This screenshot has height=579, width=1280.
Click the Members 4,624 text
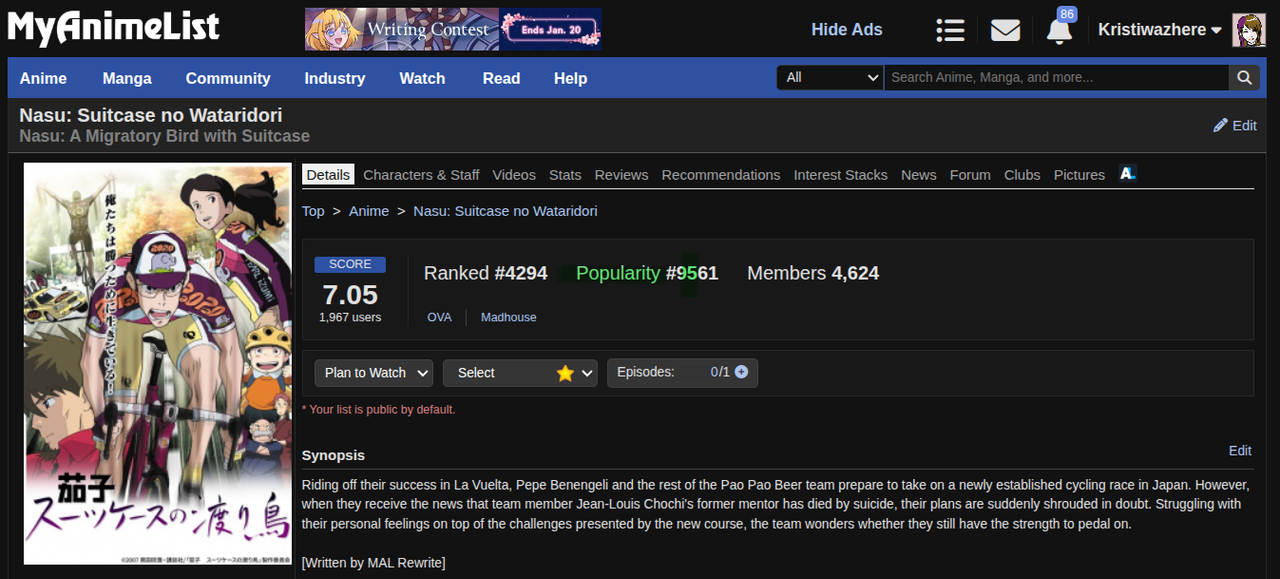tap(813, 273)
